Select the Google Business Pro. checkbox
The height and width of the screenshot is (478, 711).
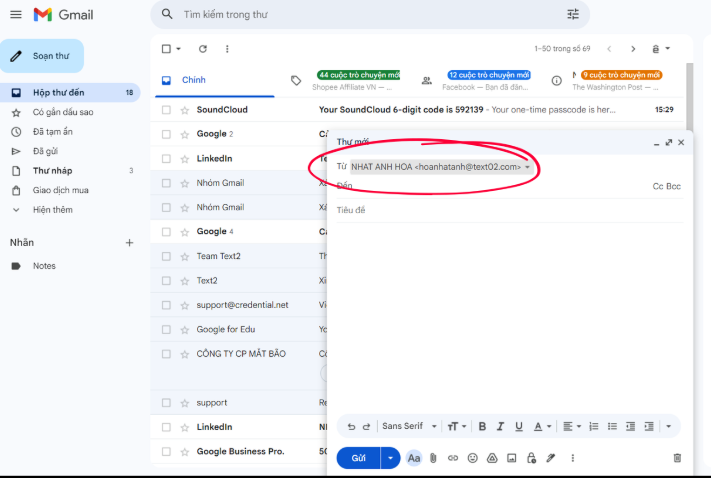(166, 452)
